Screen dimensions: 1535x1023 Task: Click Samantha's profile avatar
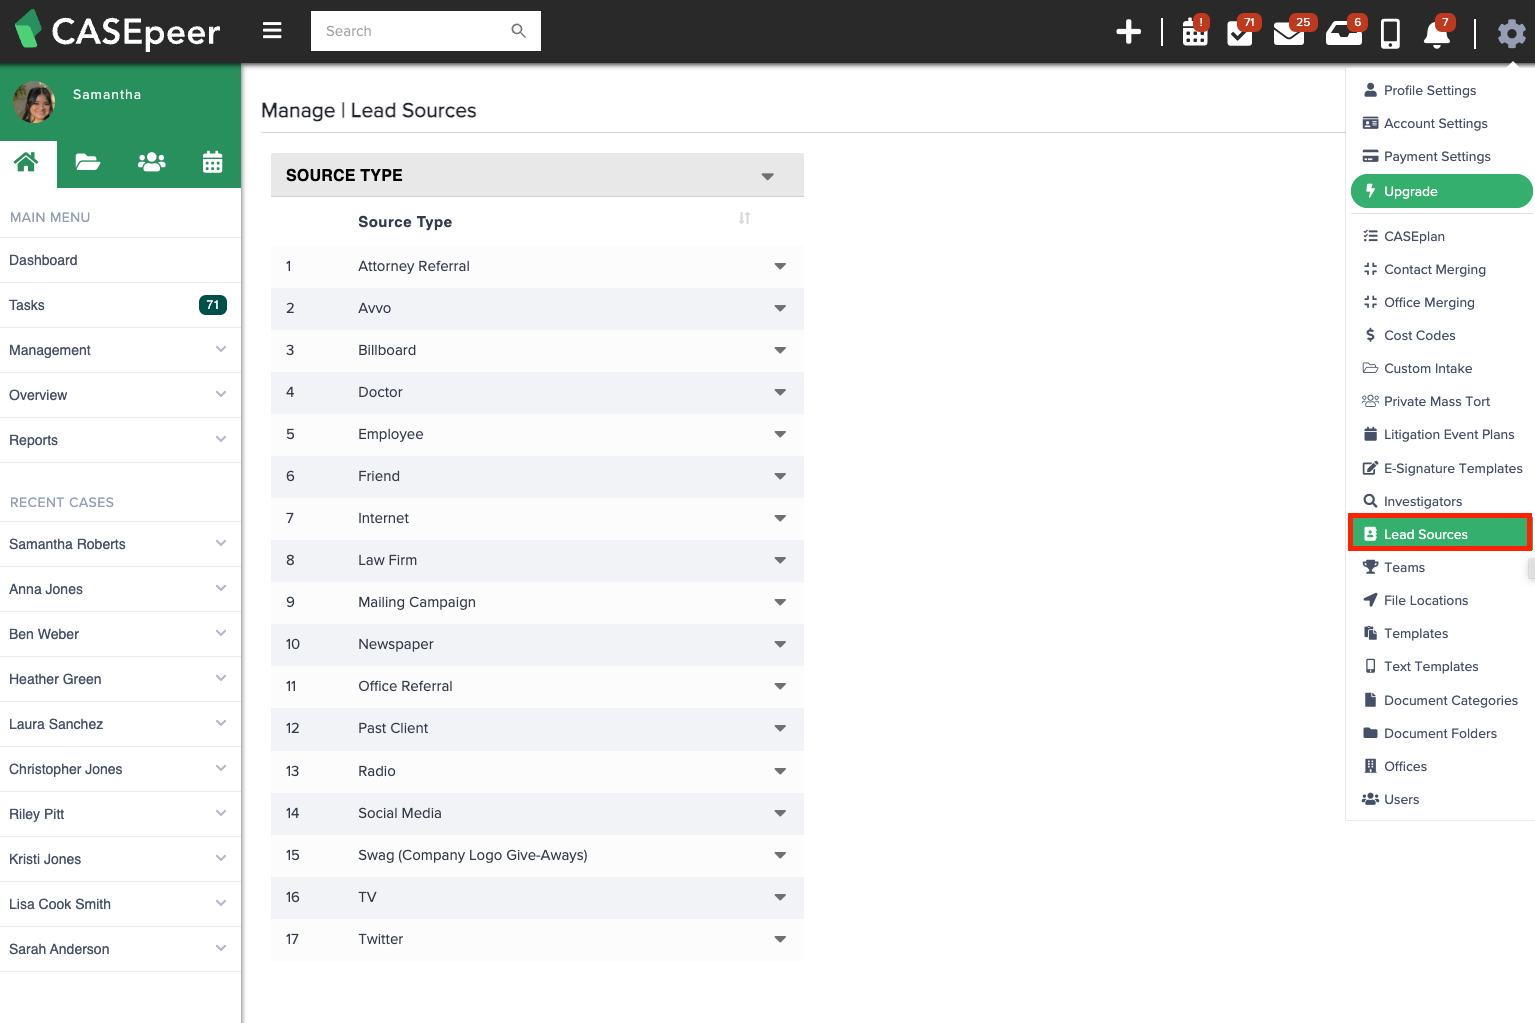point(34,102)
